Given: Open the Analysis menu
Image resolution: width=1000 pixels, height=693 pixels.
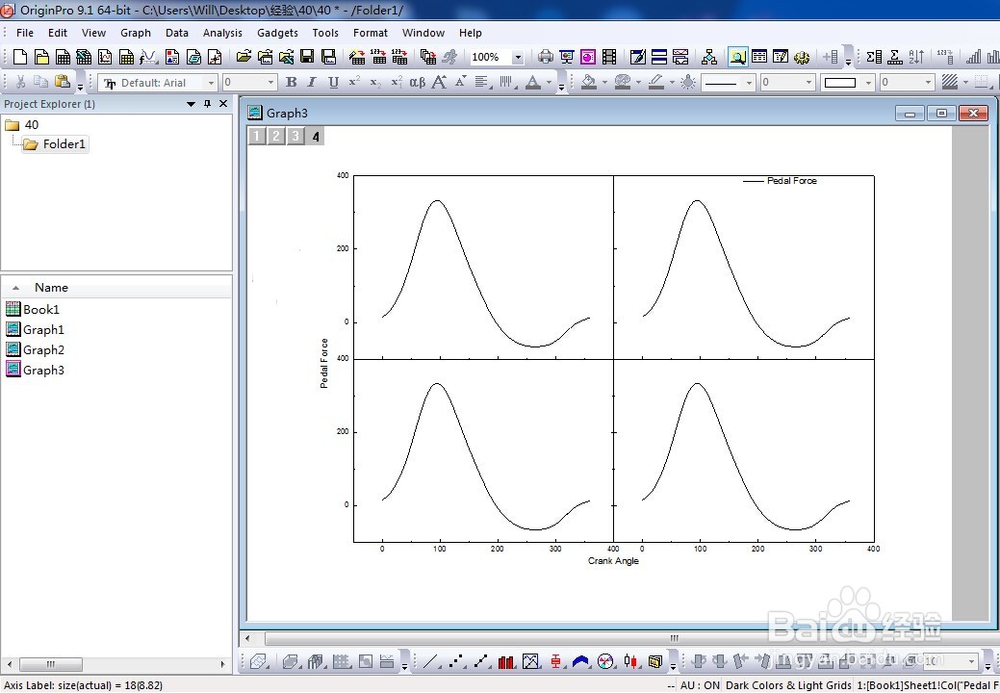Looking at the screenshot, I should (222, 33).
